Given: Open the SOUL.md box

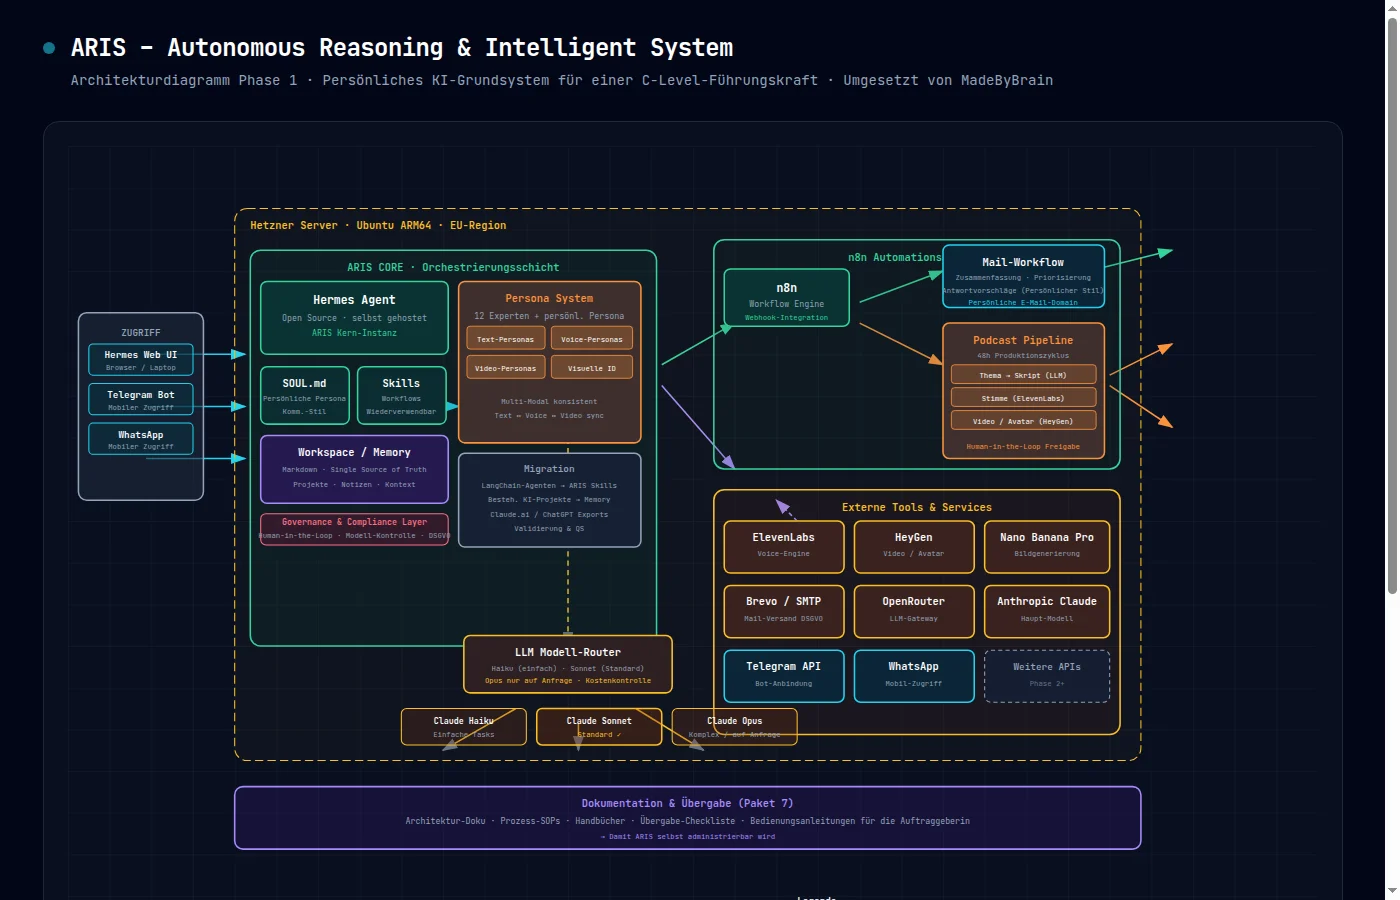Looking at the screenshot, I should click(305, 396).
